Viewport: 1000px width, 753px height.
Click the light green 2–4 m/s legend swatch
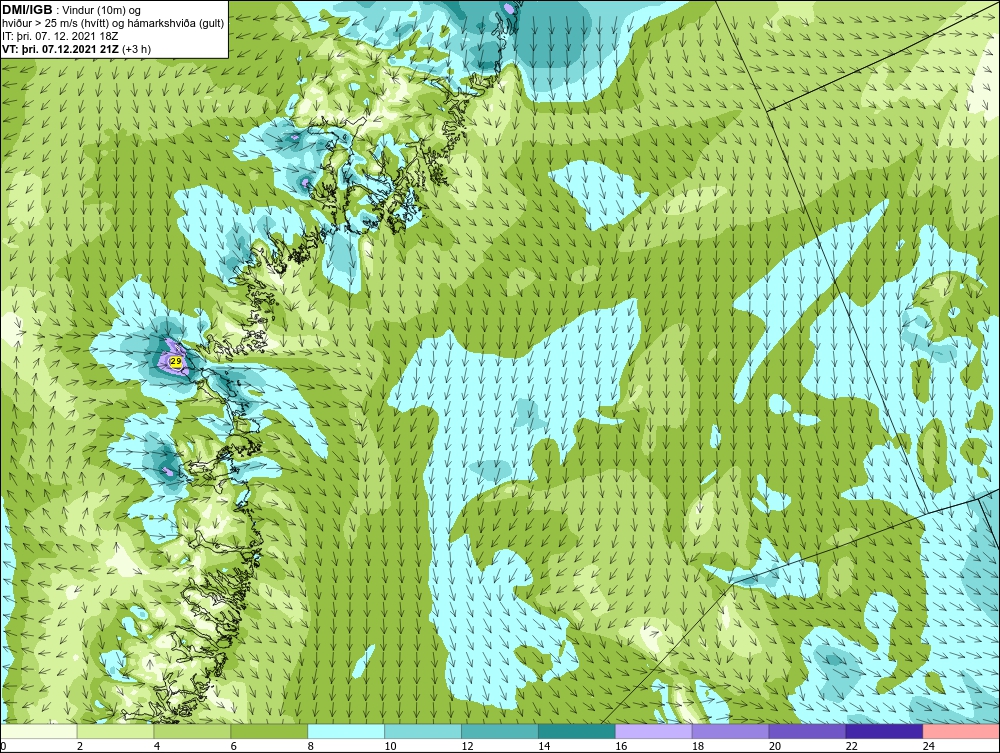pos(115,731)
